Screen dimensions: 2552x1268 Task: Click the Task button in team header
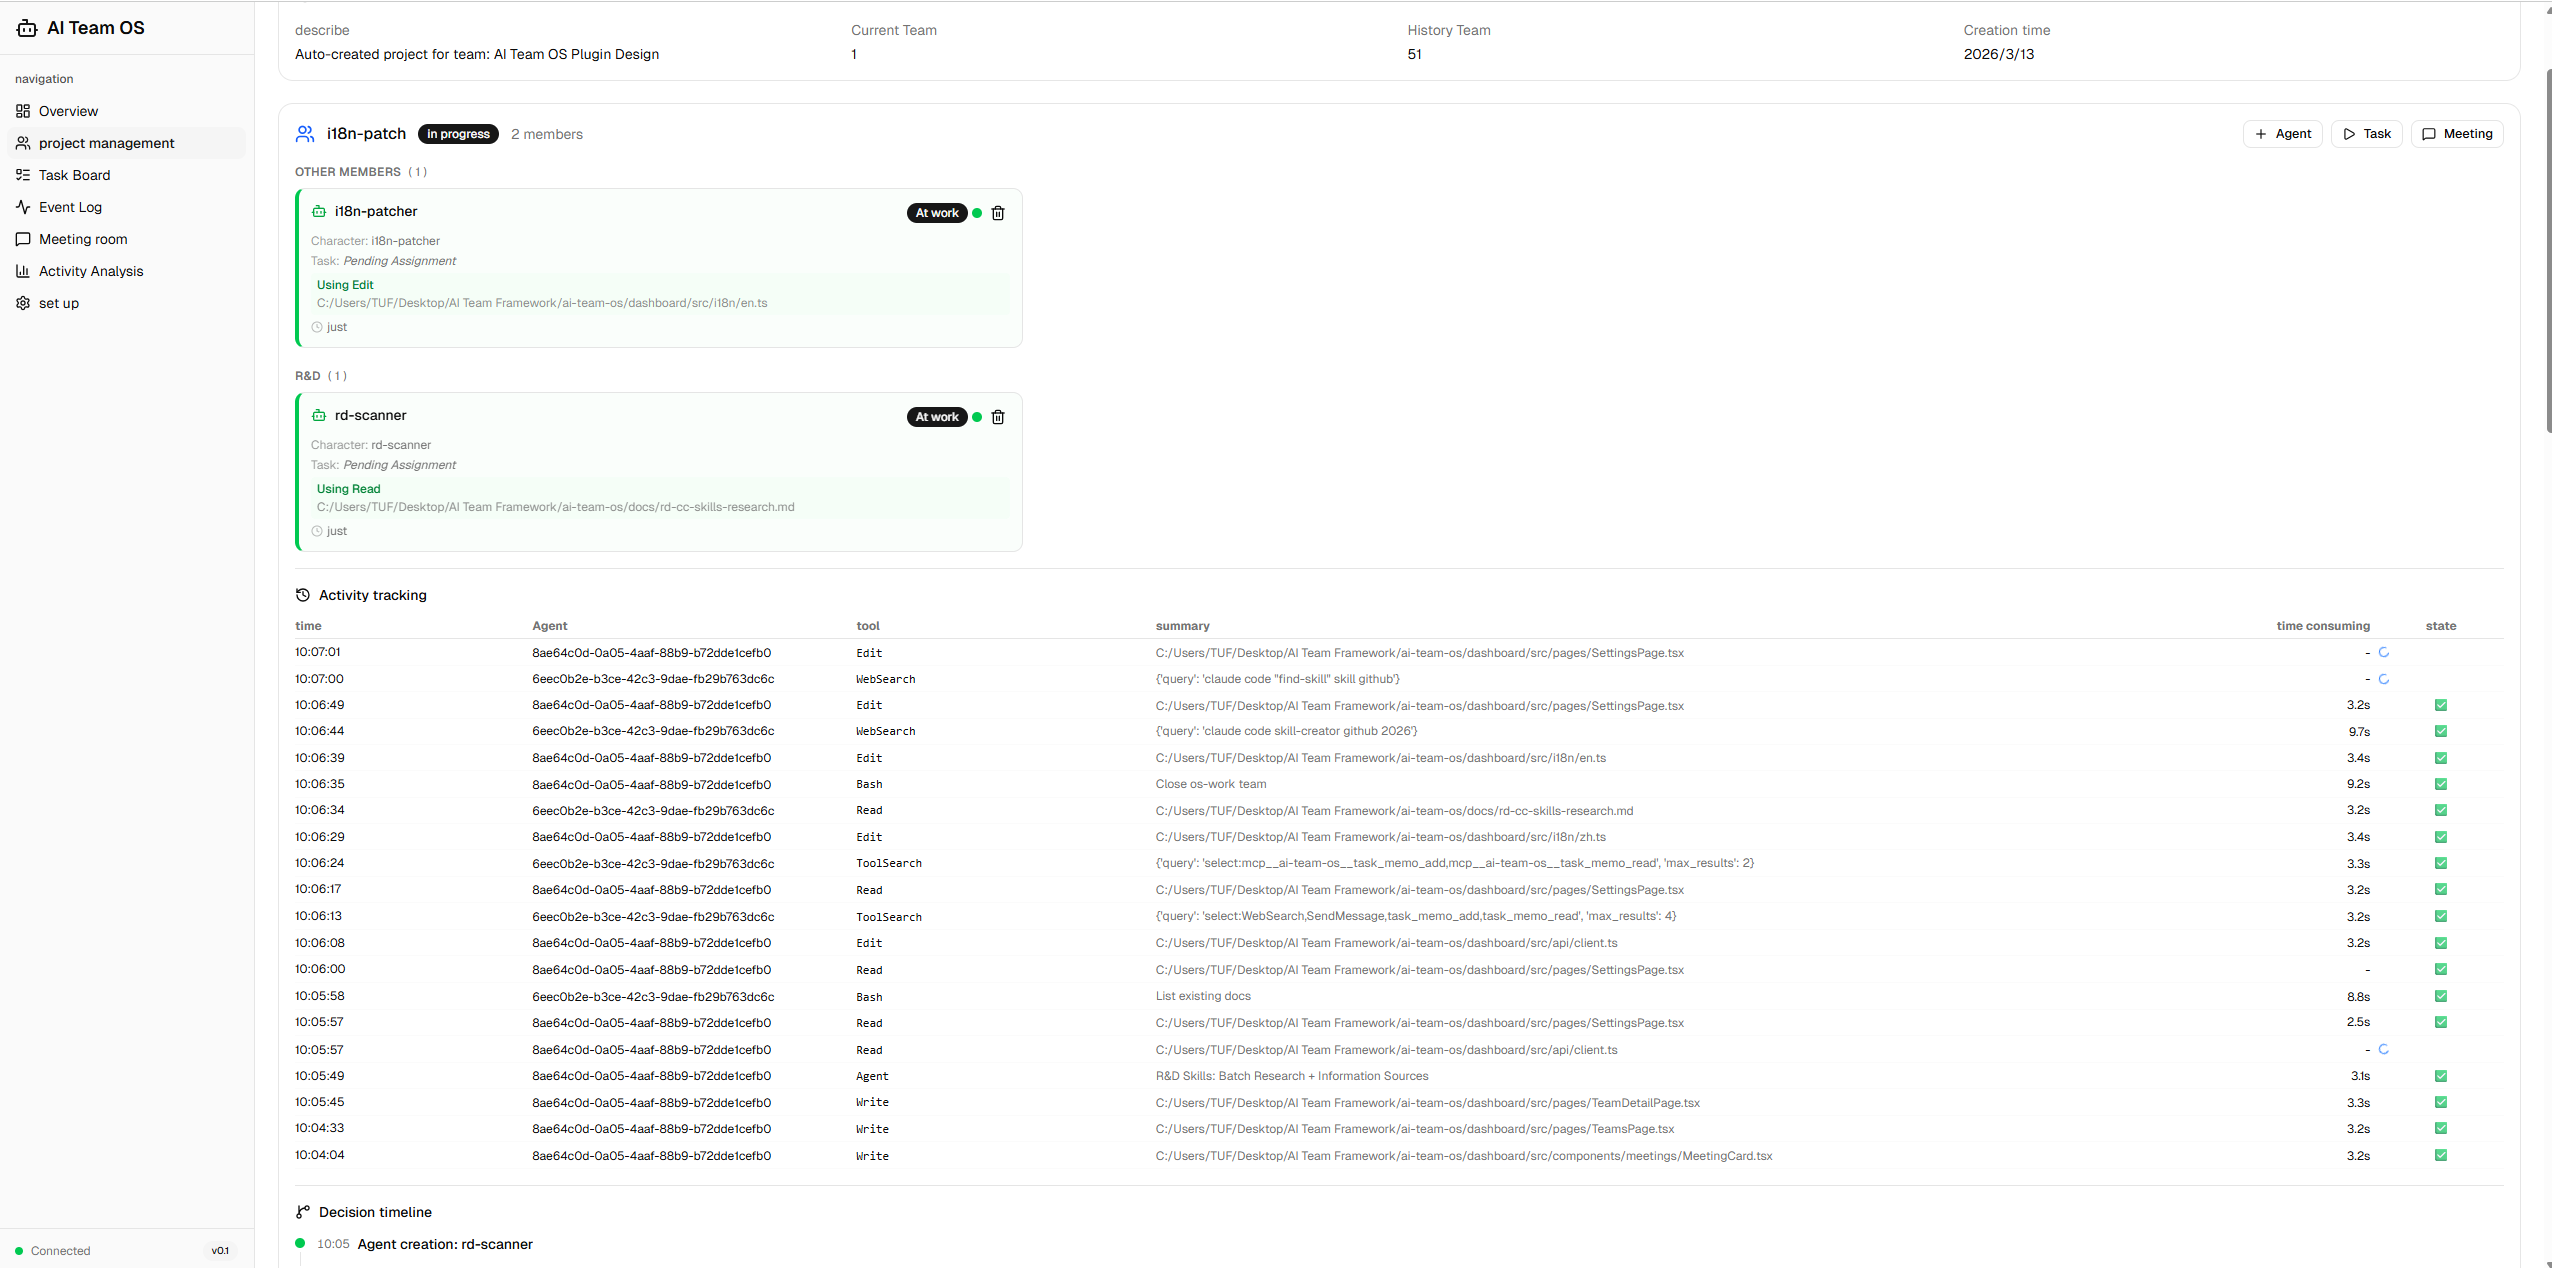(x=2366, y=134)
